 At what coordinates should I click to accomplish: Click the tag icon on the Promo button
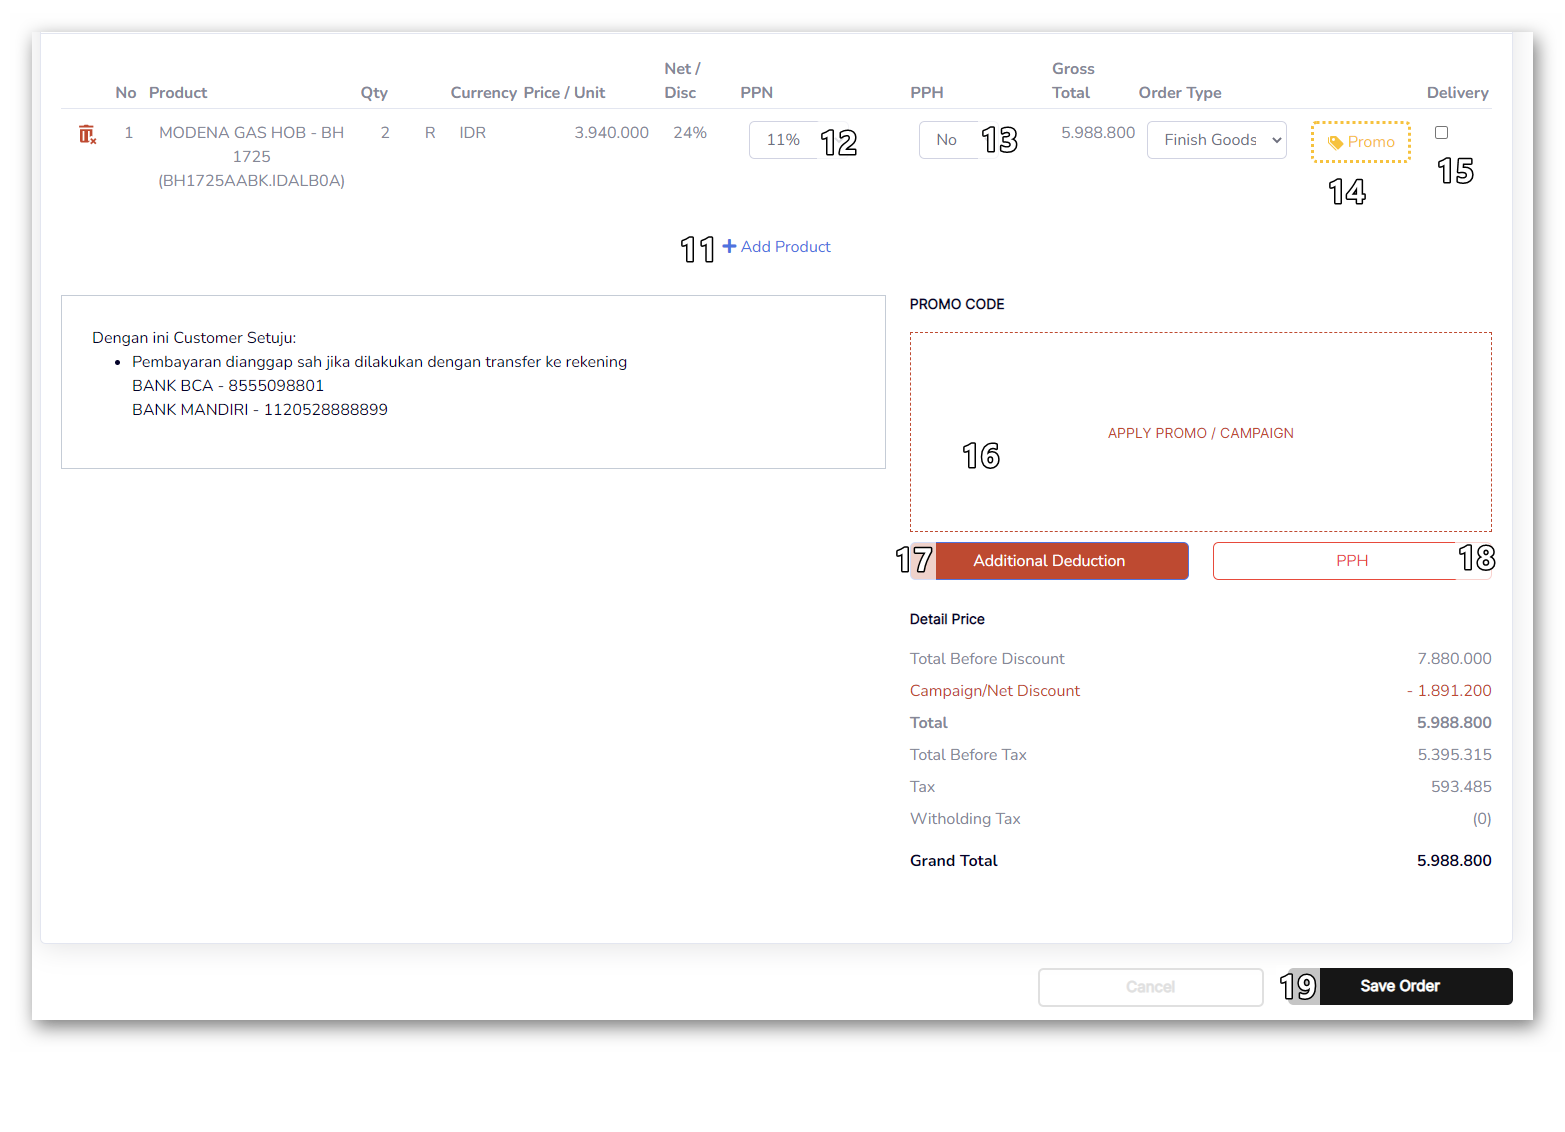(1335, 142)
